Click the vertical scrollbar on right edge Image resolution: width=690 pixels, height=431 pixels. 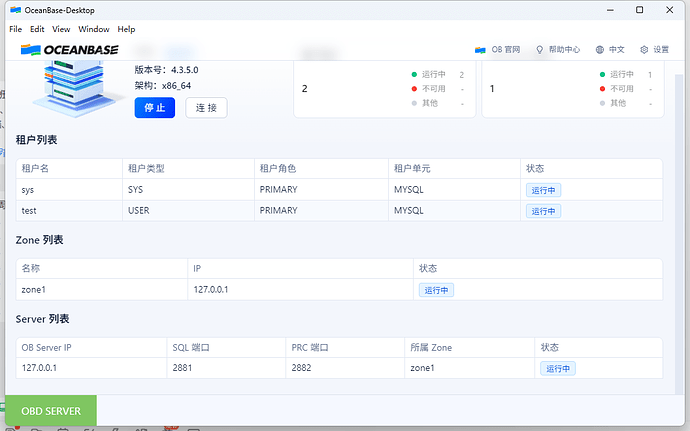coord(679,233)
